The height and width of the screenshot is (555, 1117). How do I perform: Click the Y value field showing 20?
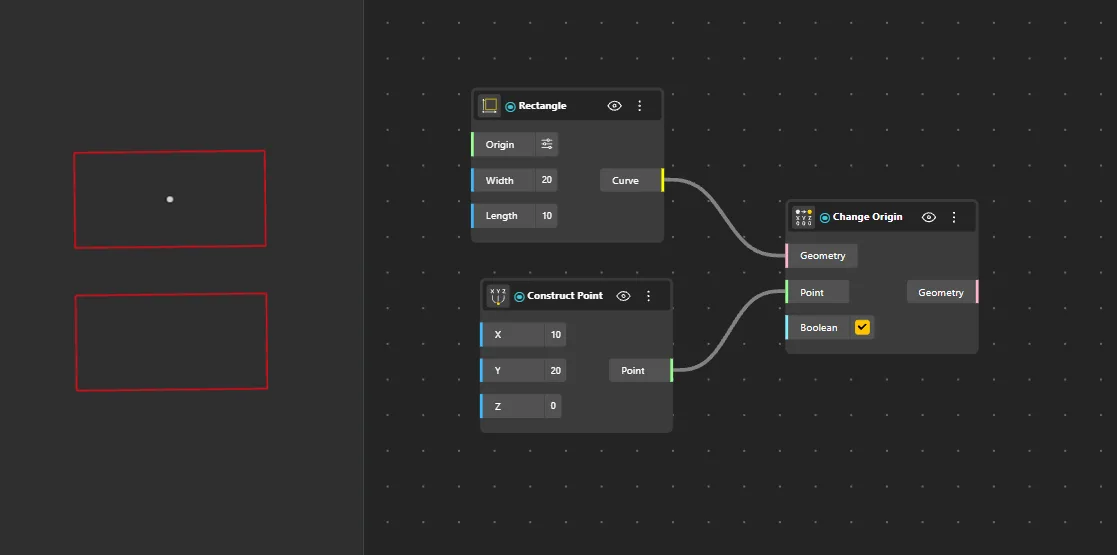pos(556,370)
